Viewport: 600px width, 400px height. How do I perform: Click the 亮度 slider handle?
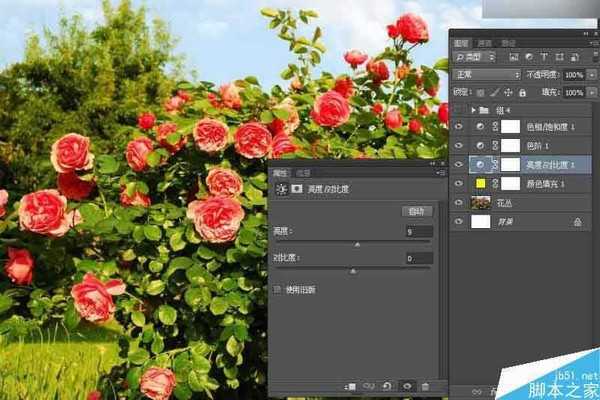[x=358, y=243]
